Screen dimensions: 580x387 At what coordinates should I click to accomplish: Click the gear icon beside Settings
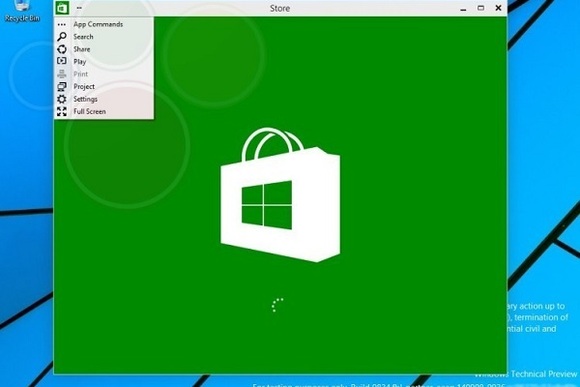coord(62,99)
